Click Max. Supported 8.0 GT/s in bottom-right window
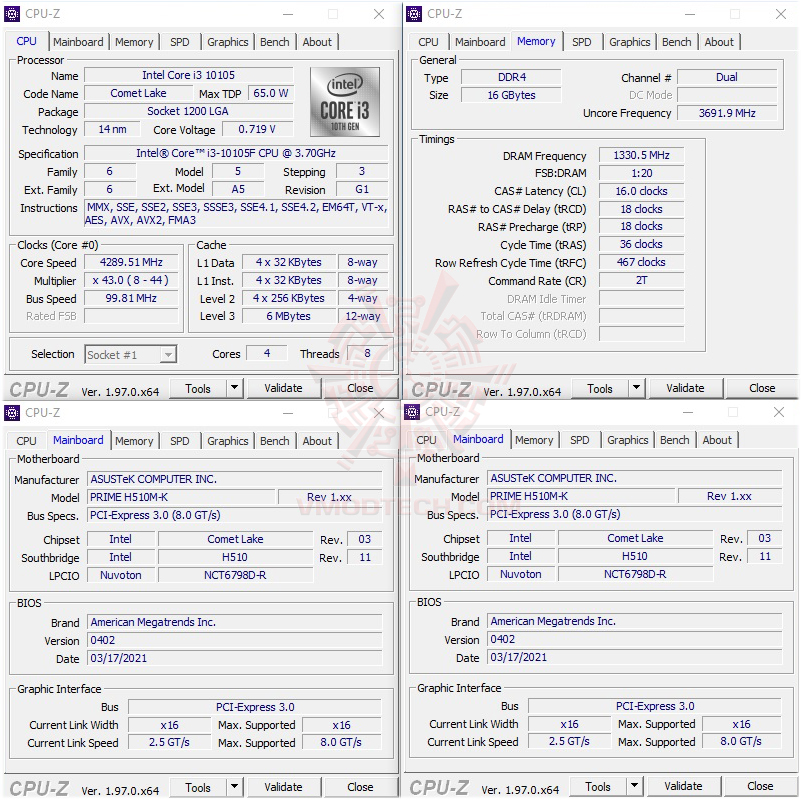 point(741,741)
